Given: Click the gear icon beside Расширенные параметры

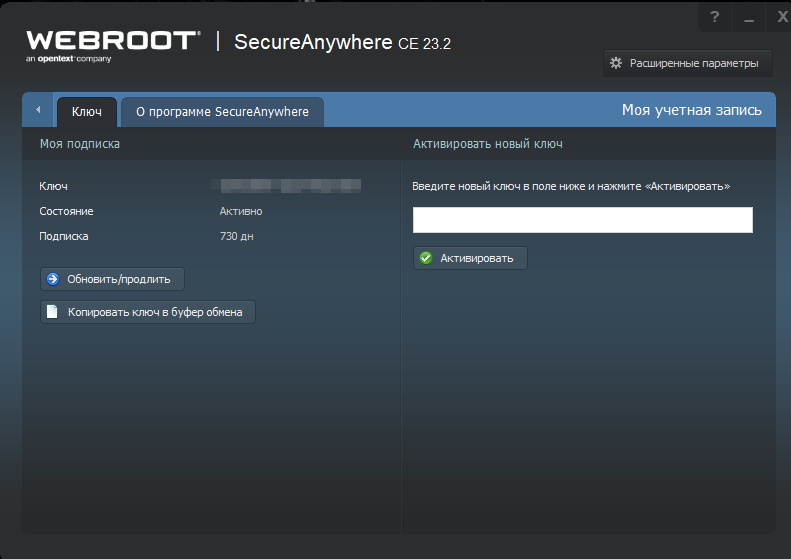Looking at the screenshot, I should pos(616,63).
